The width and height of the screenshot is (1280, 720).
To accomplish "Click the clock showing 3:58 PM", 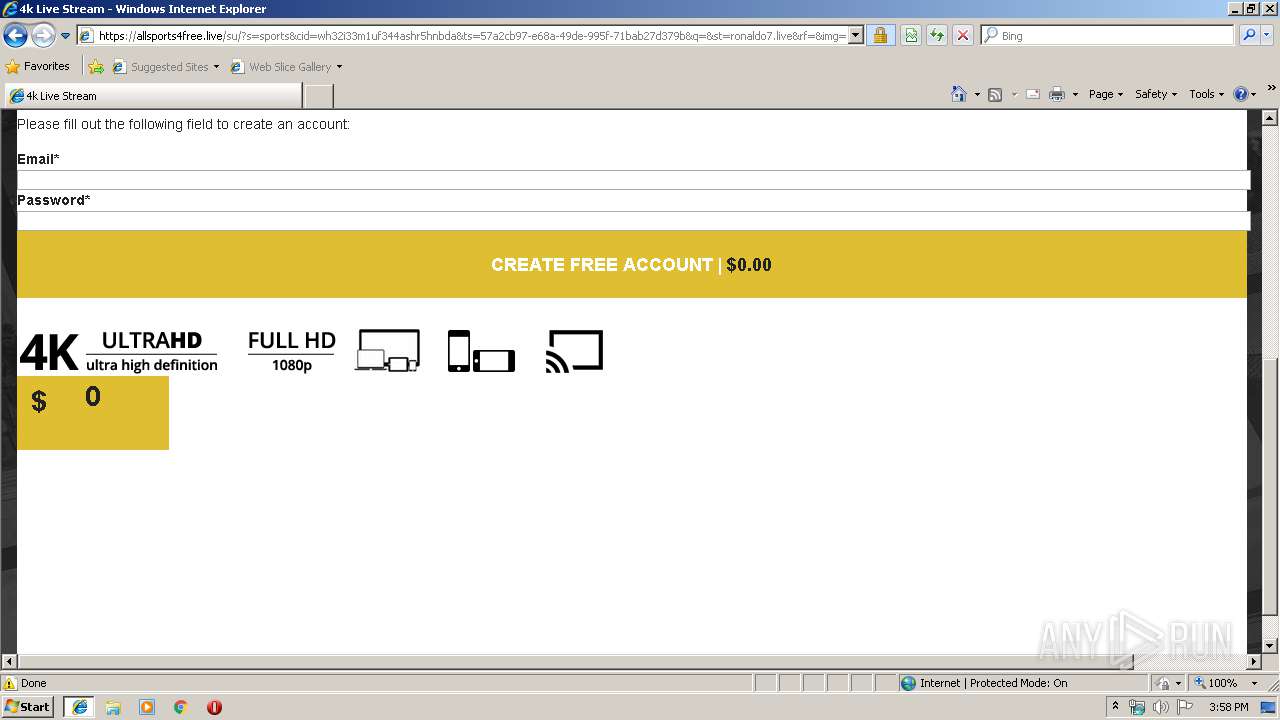I will pyautogui.click(x=1228, y=707).
